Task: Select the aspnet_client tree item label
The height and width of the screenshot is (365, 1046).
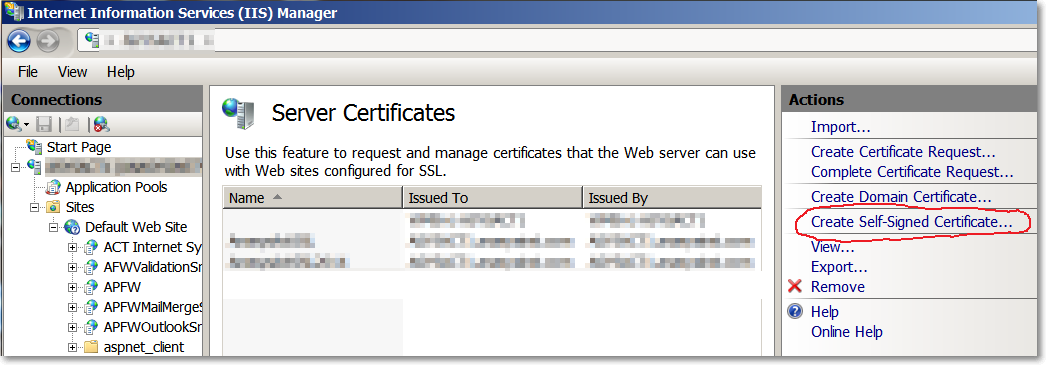Action: [x=143, y=348]
